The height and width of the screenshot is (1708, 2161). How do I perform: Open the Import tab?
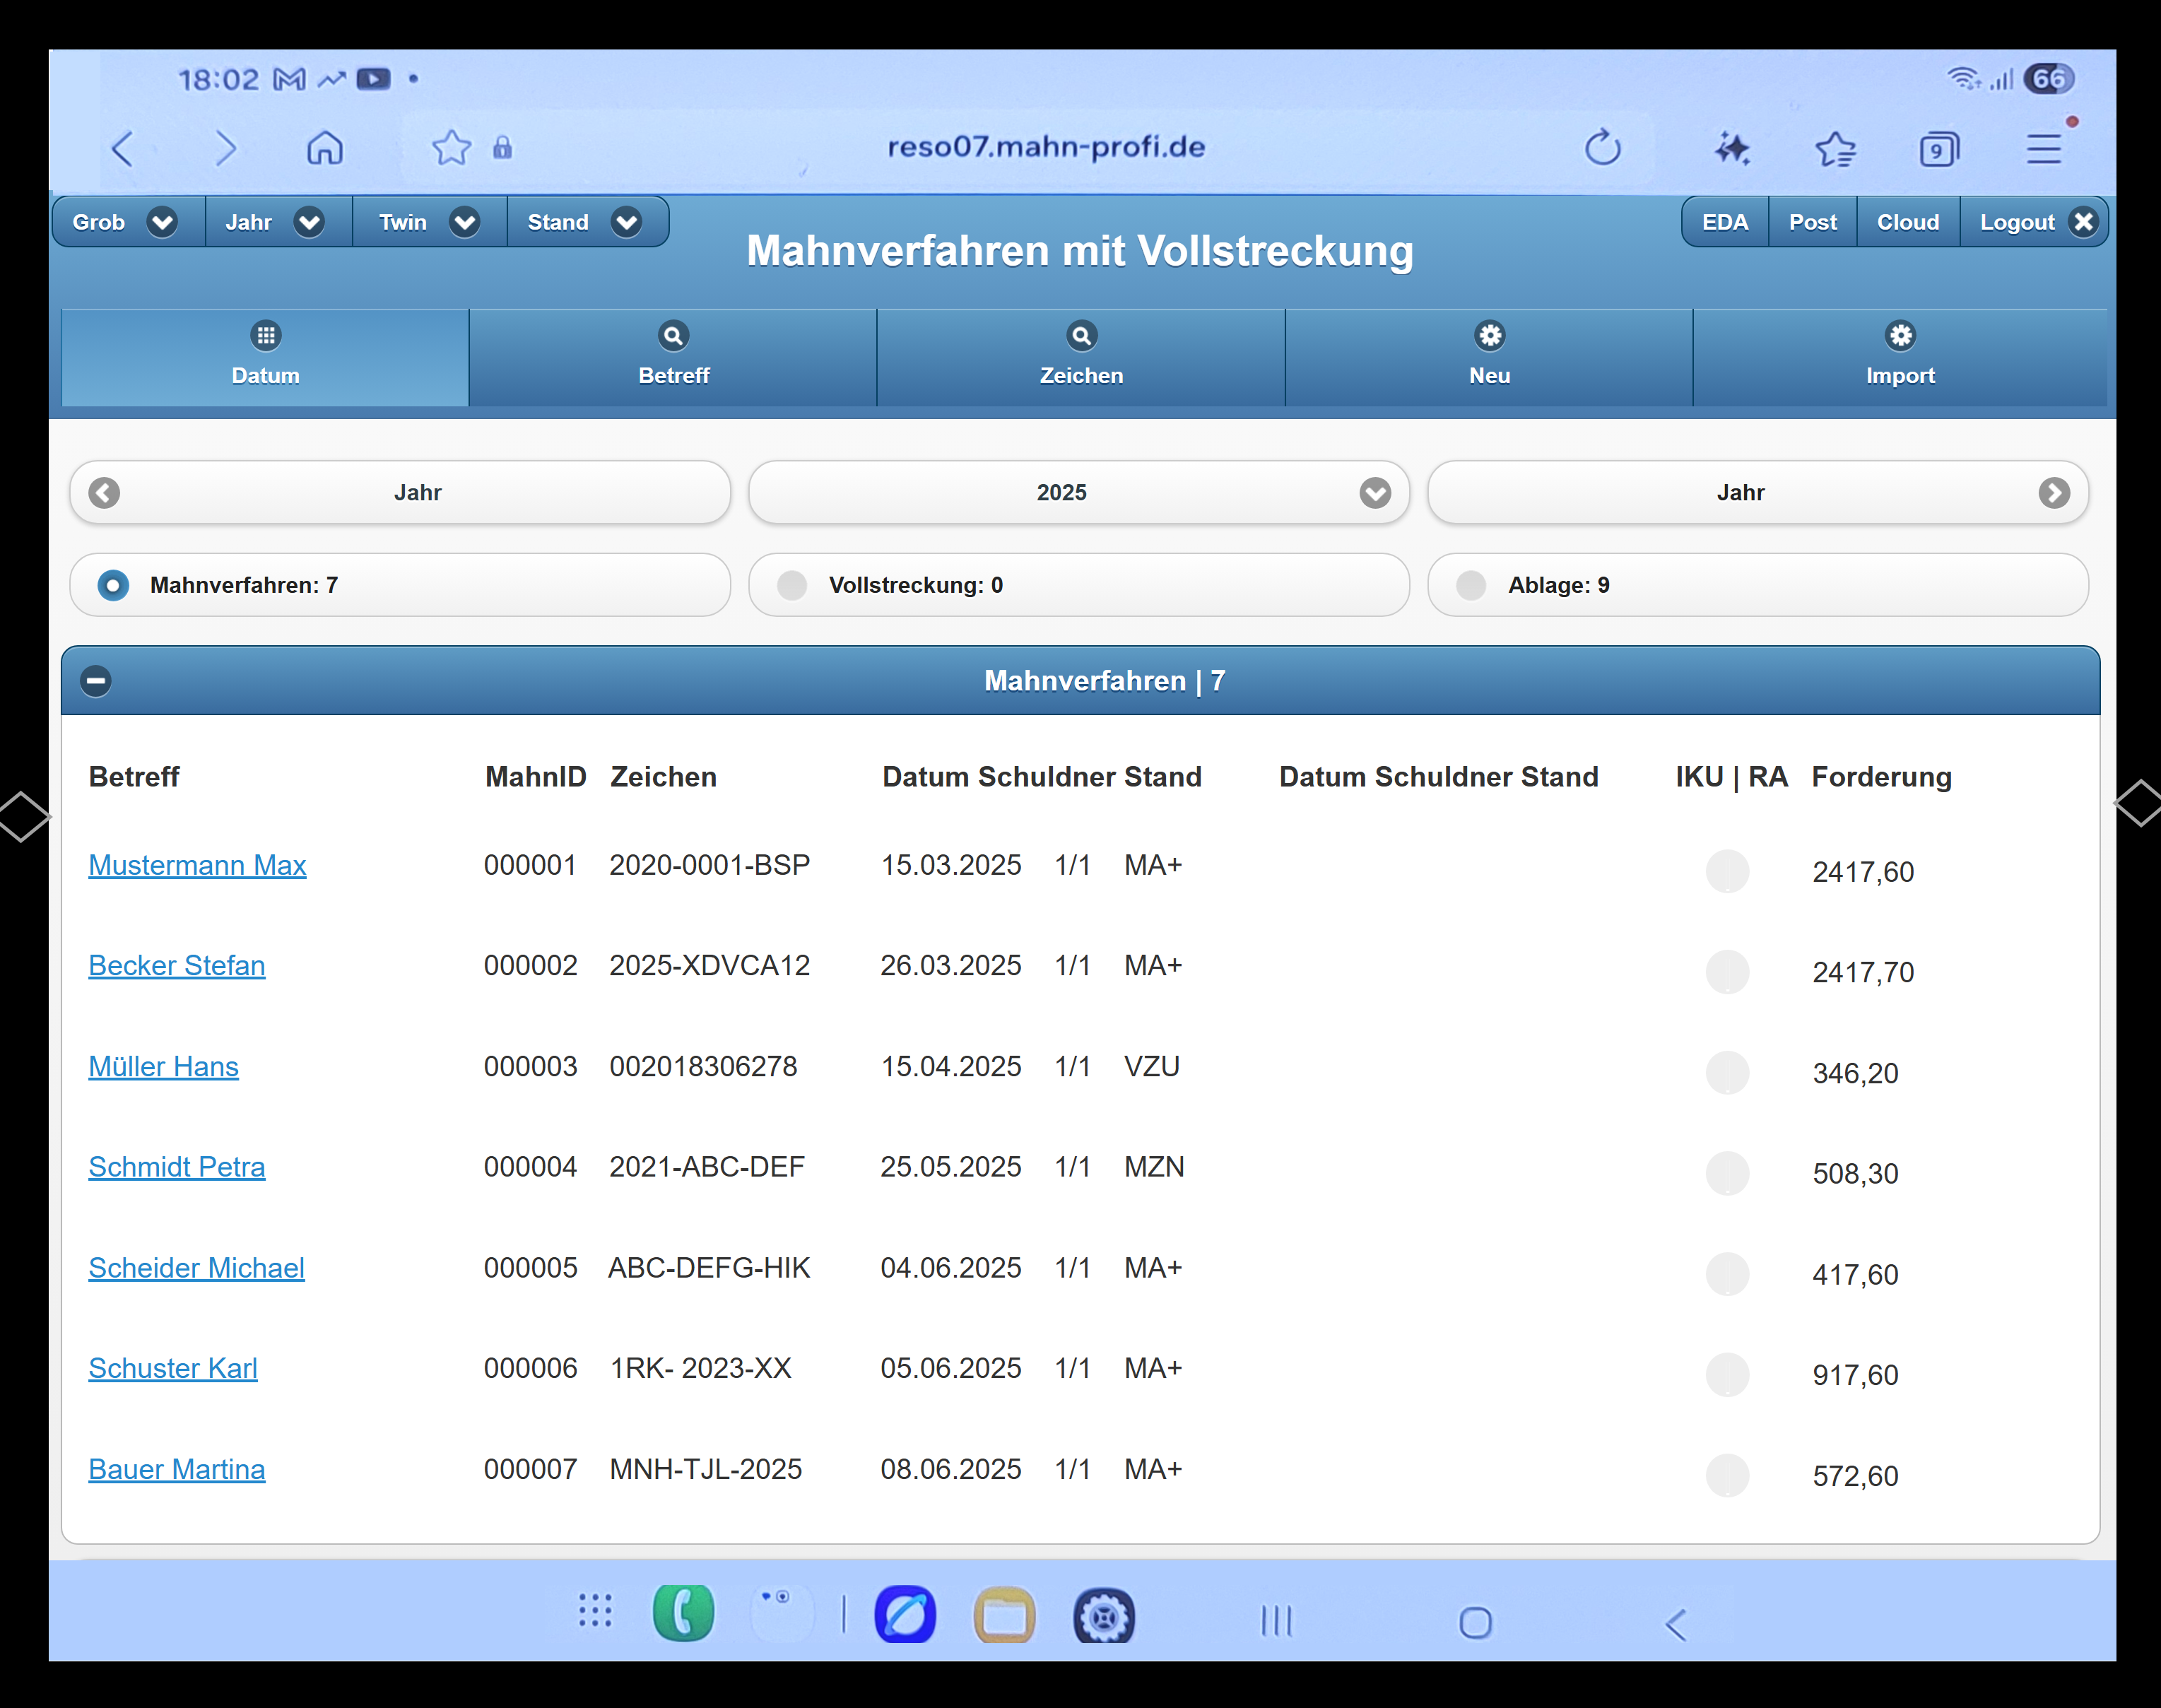click(x=1899, y=356)
